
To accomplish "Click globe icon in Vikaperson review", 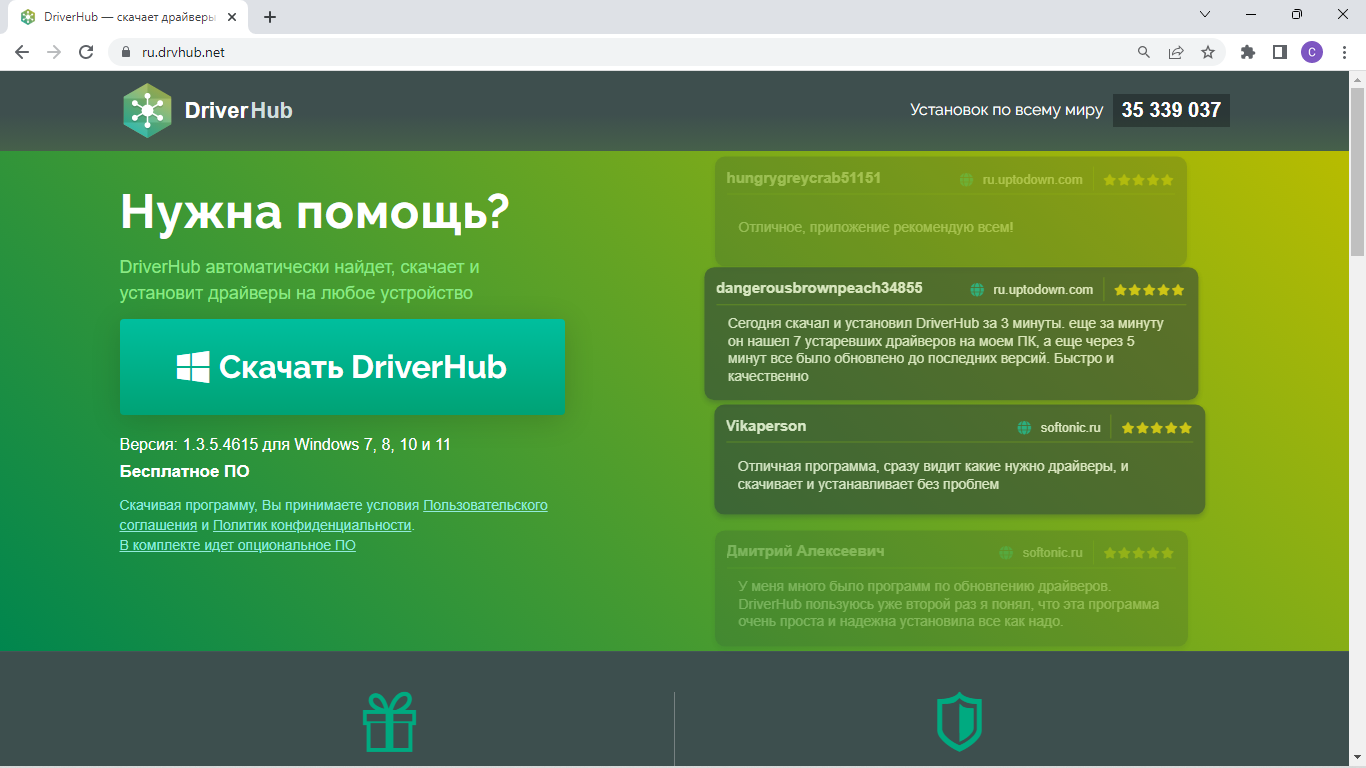I will click(x=1024, y=428).
